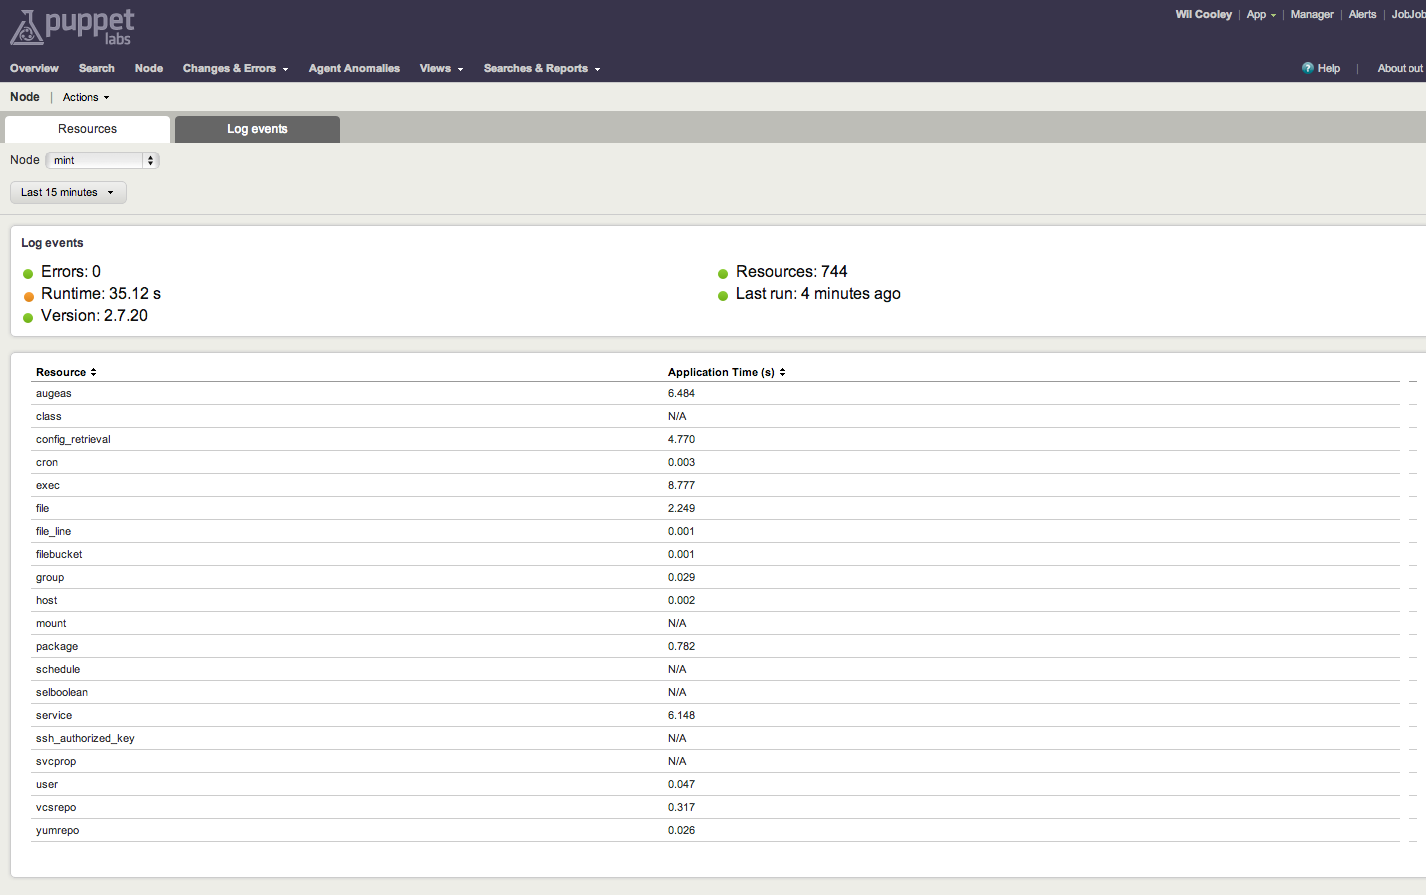Screen dimensions: 1426x895
Task: Click orange Runtime status dot
Action: coord(28,296)
